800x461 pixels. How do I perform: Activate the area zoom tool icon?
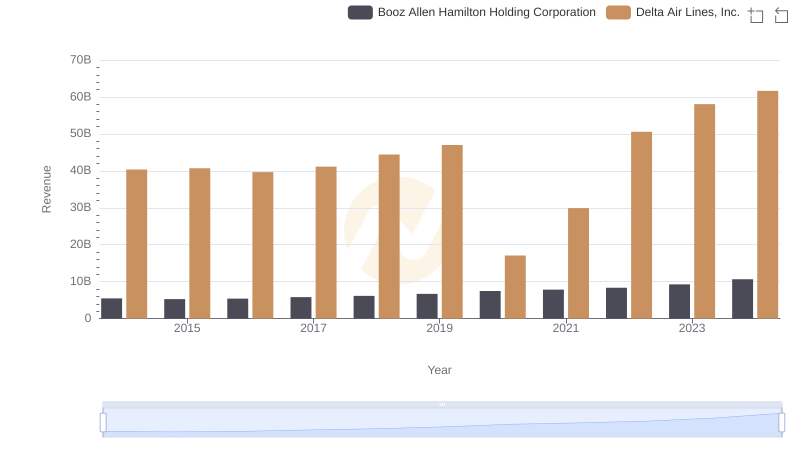click(x=756, y=15)
